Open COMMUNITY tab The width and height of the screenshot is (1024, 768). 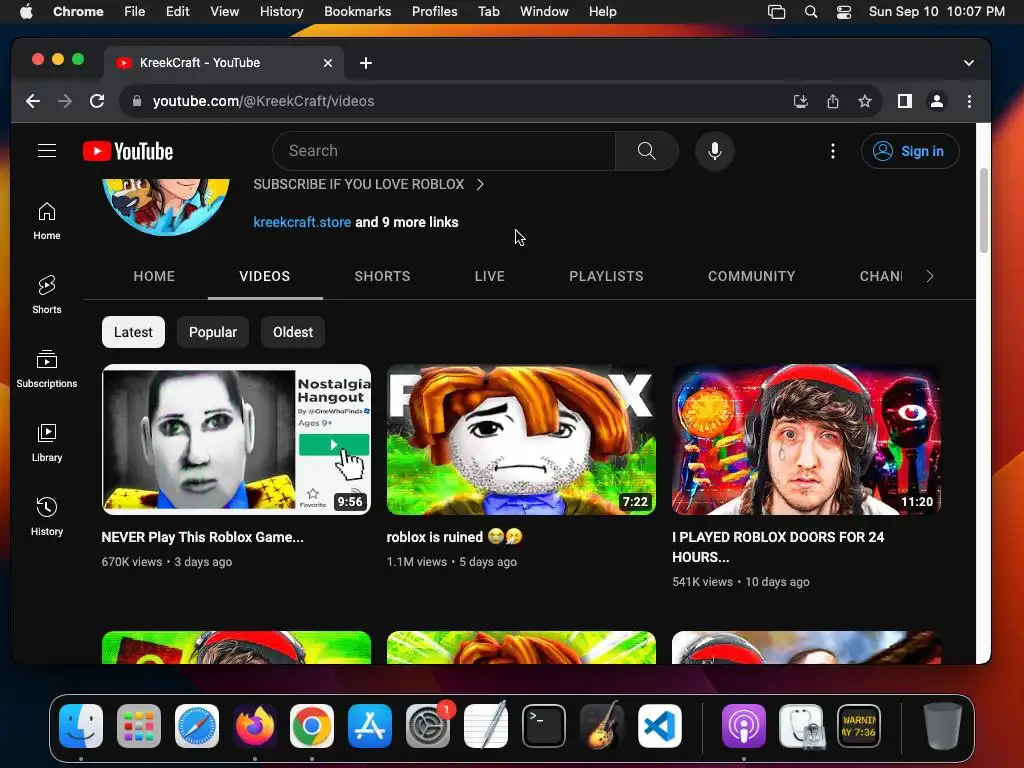[752, 276]
